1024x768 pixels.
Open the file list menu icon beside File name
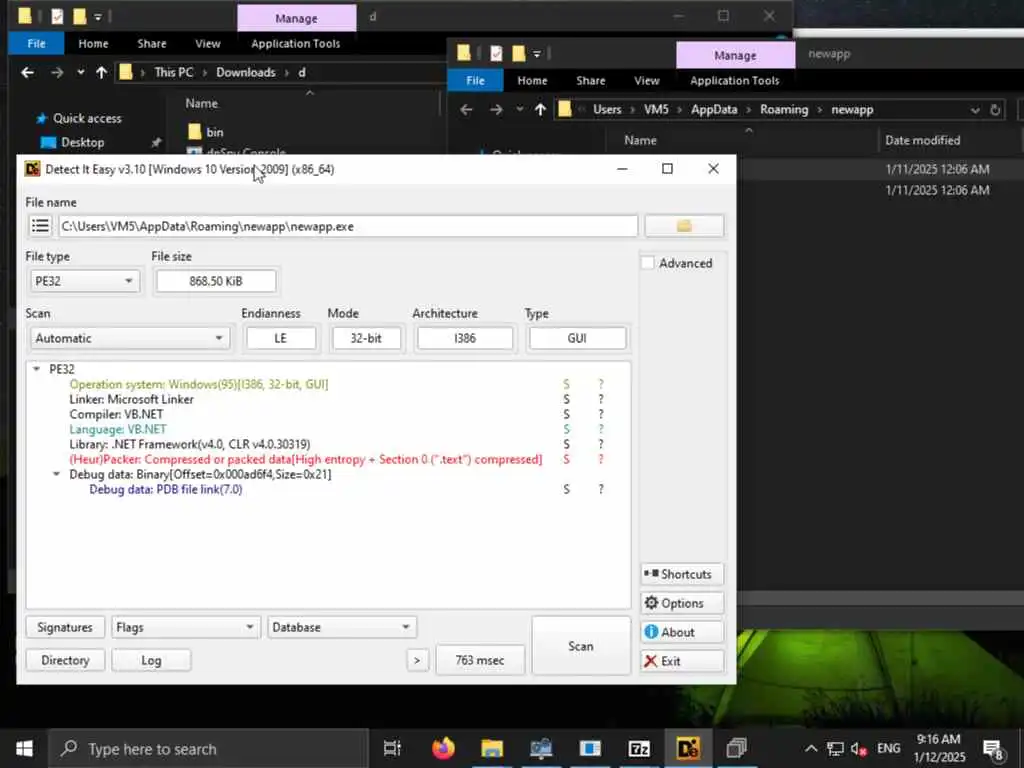tap(40, 226)
